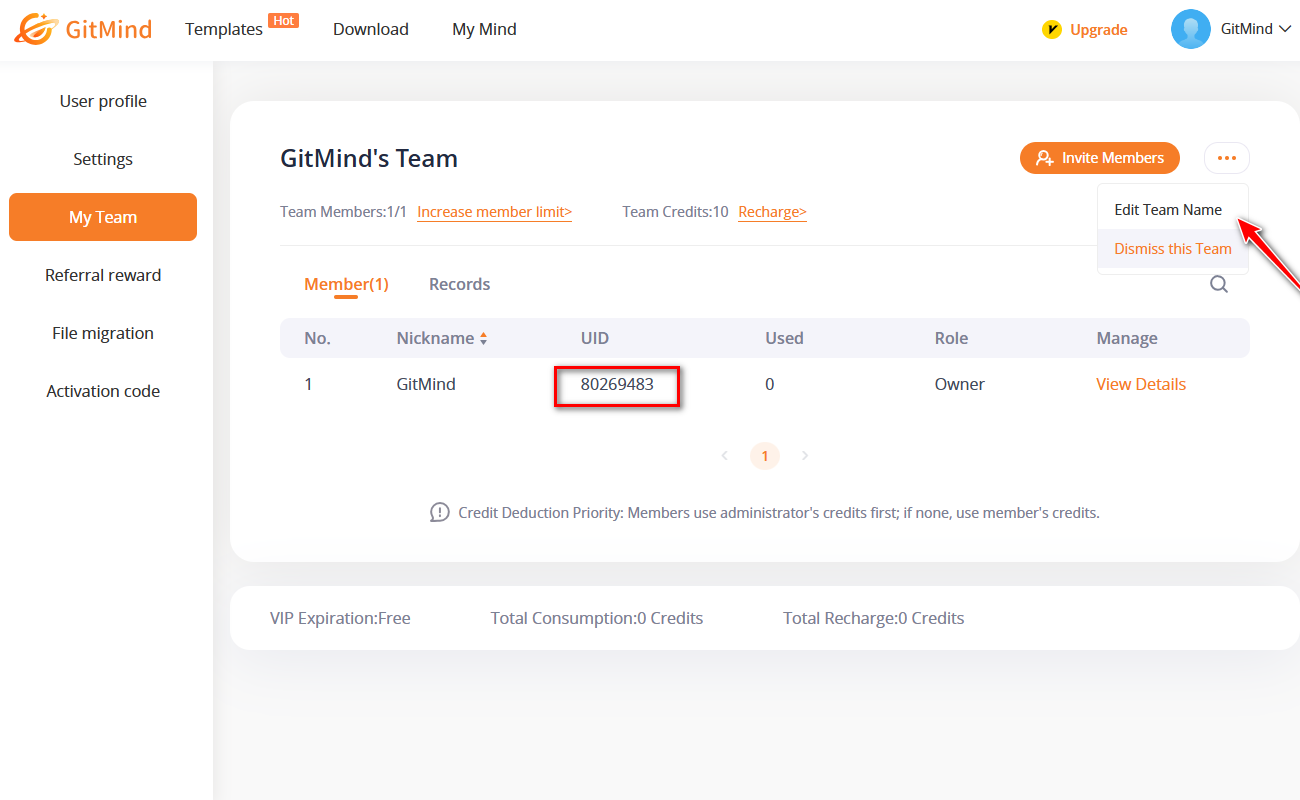
Task: Click the UID column header
Action: pos(595,338)
